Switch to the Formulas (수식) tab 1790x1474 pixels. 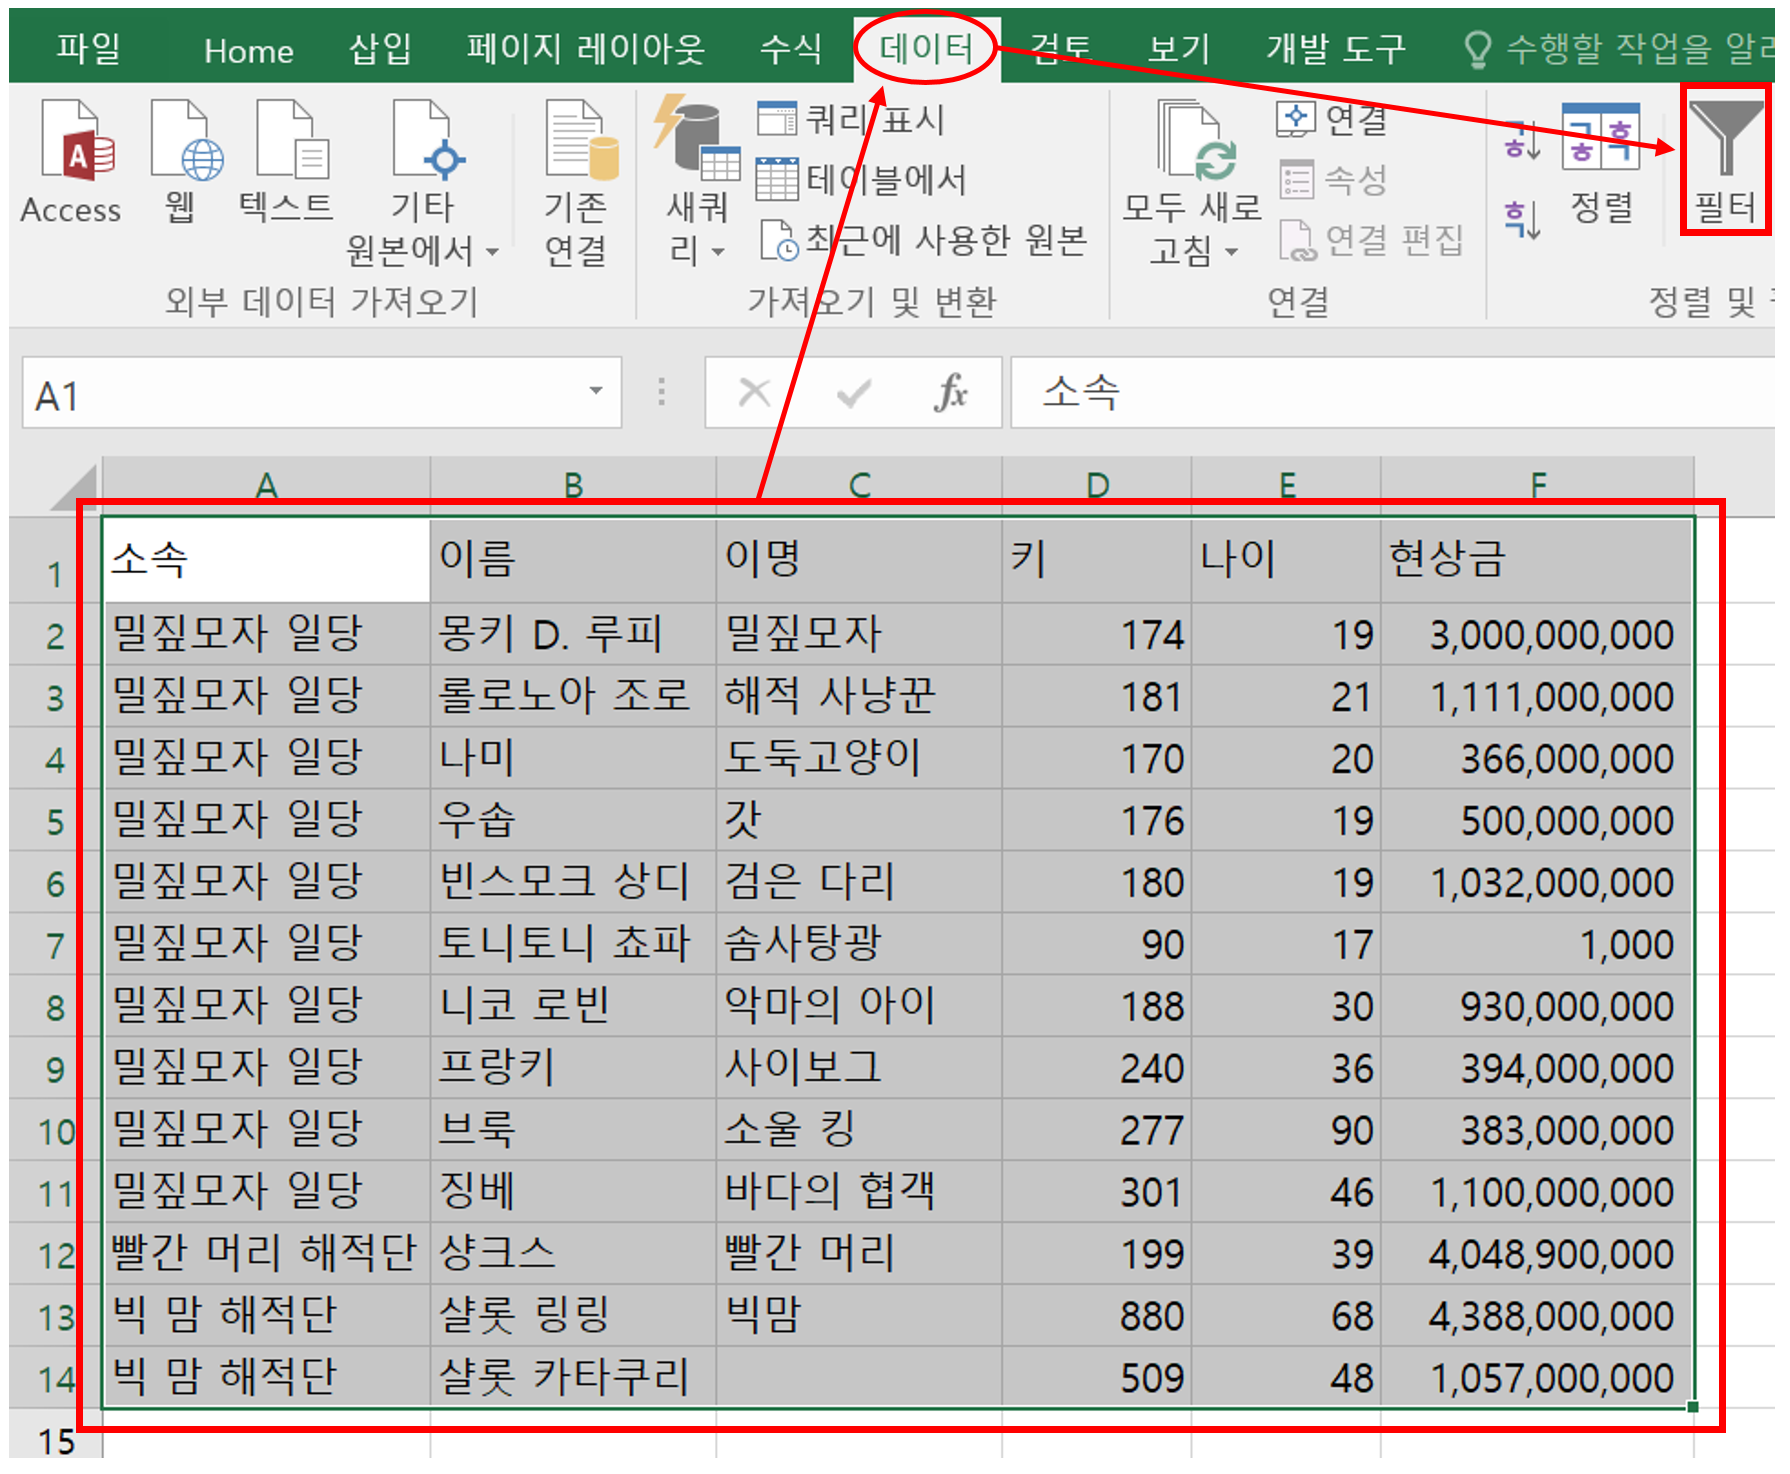pyautogui.click(x=790, y=48)
